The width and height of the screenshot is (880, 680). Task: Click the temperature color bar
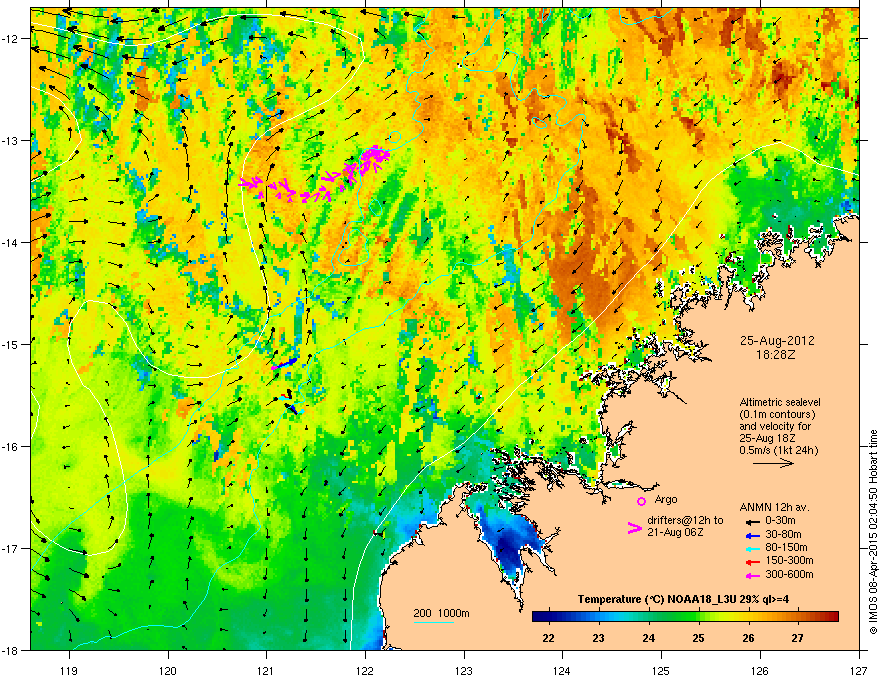coord(685,616)
